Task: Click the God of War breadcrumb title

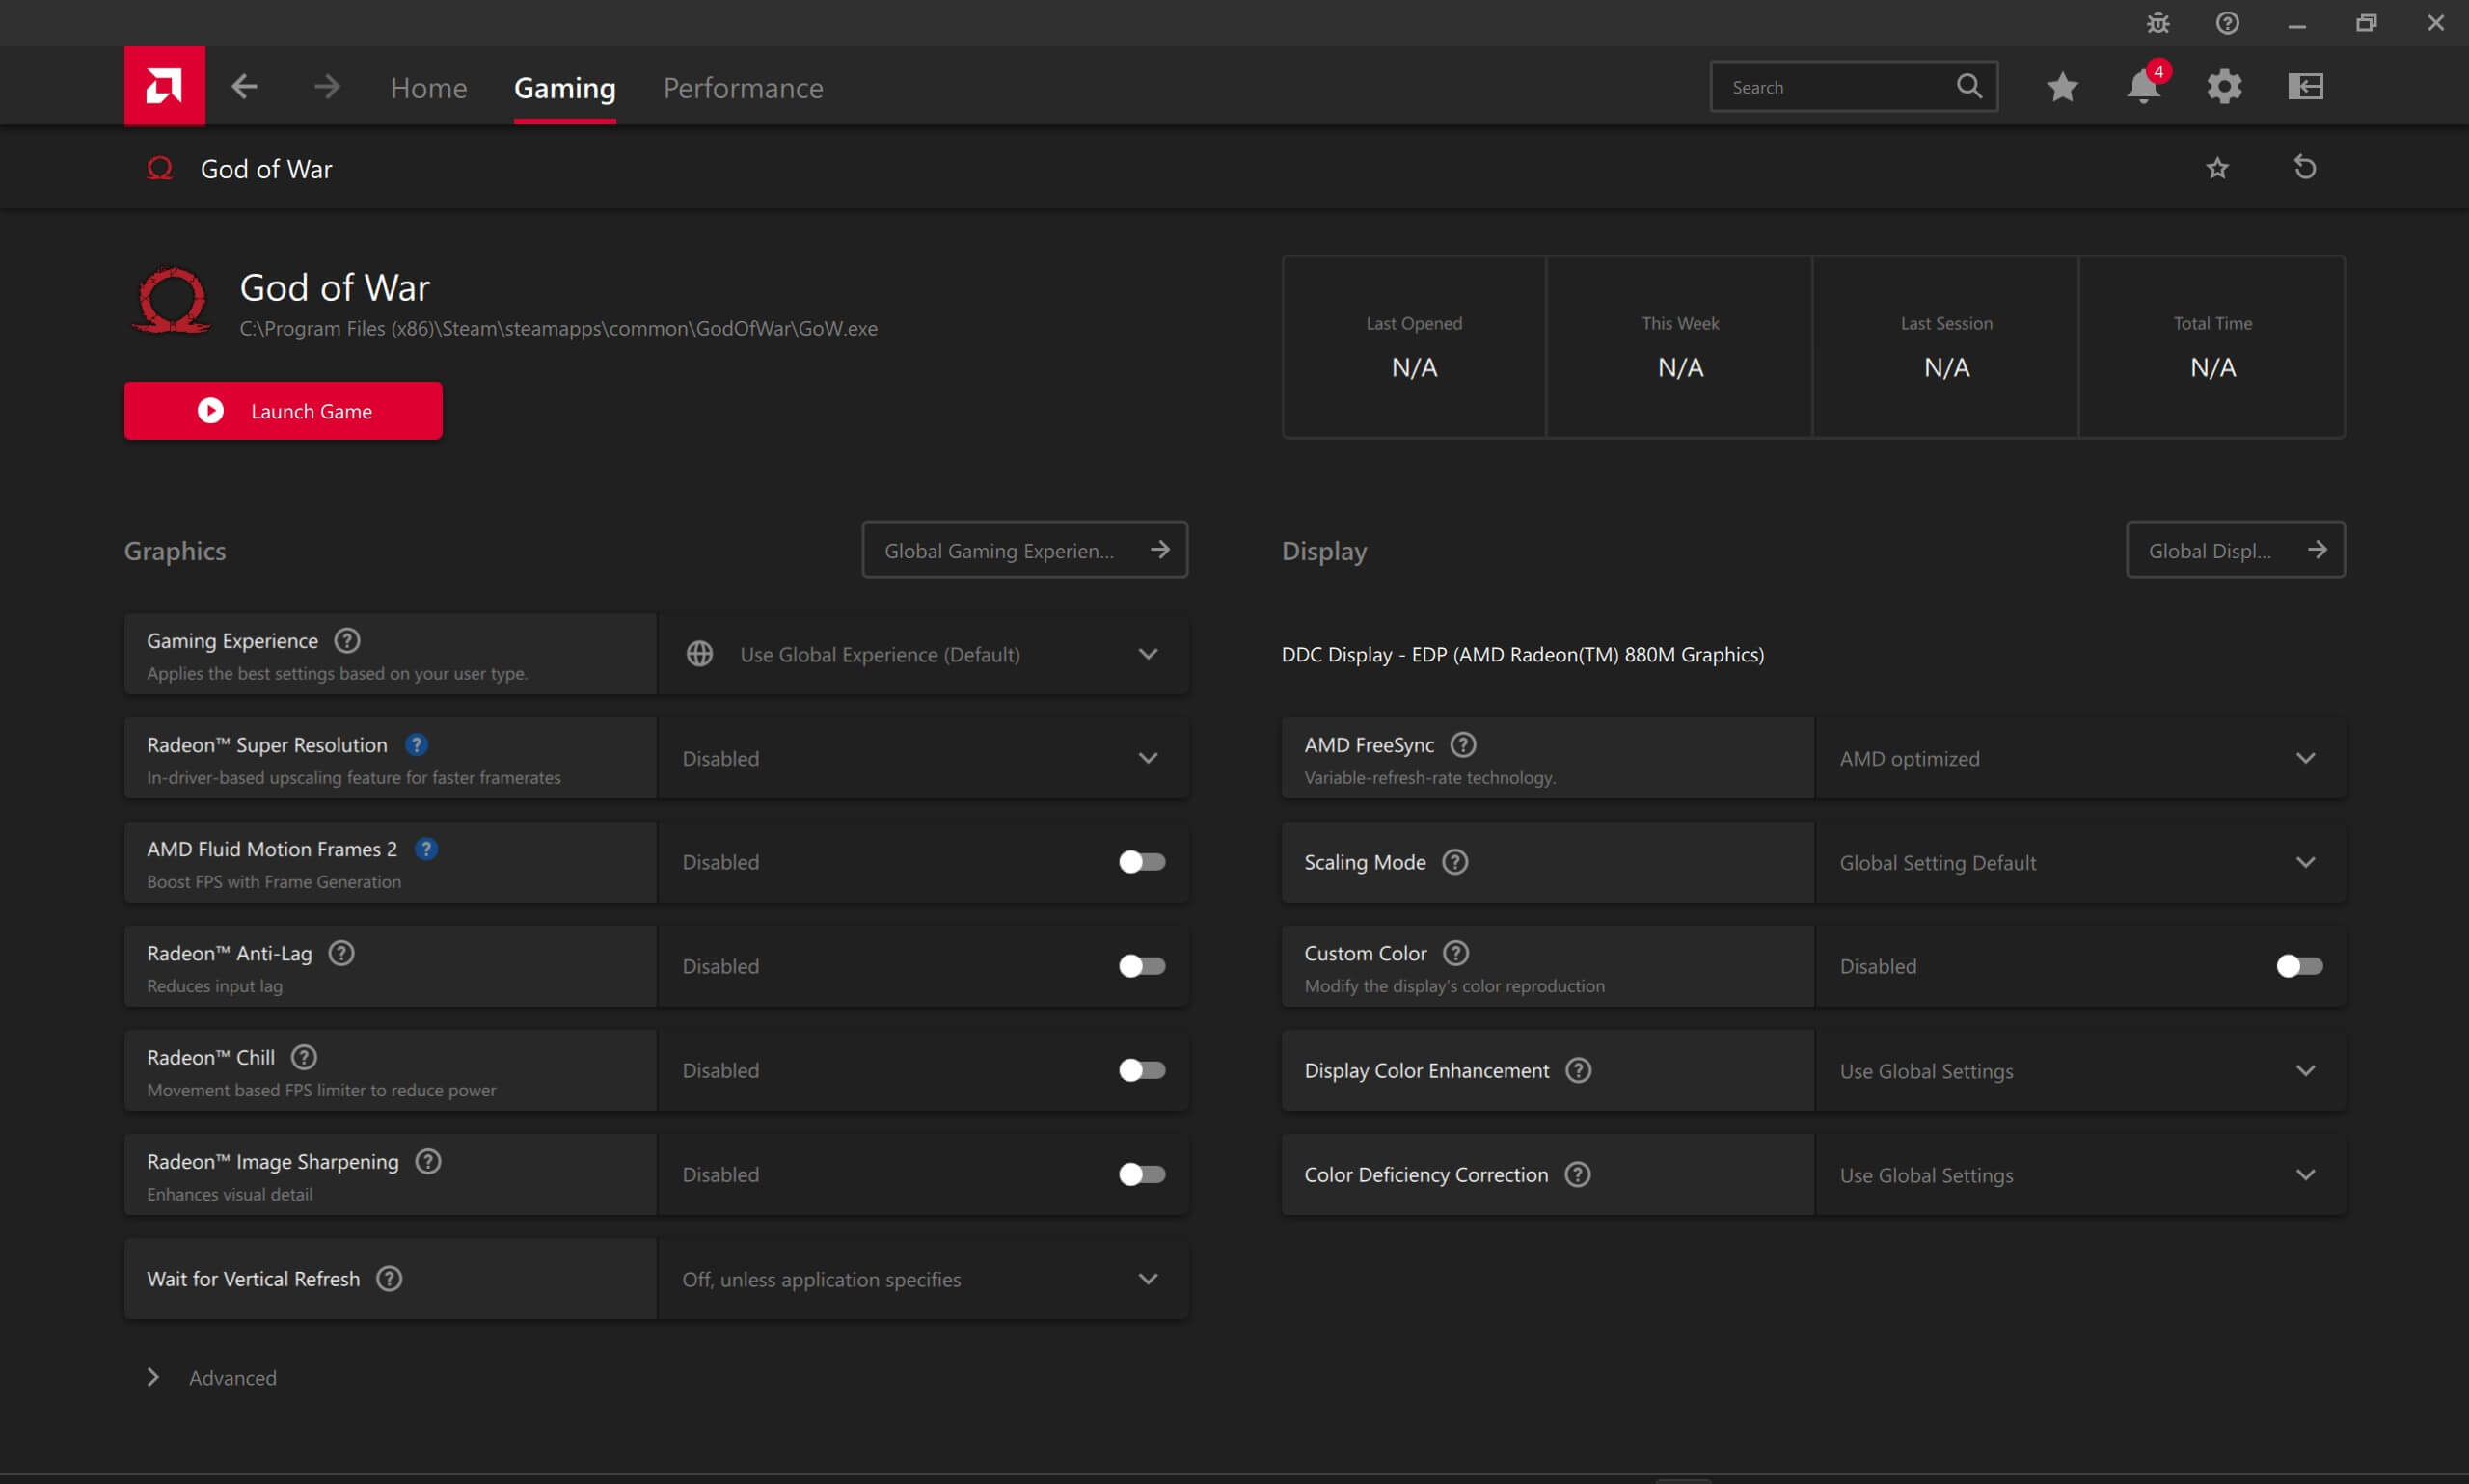Action: 266,169
